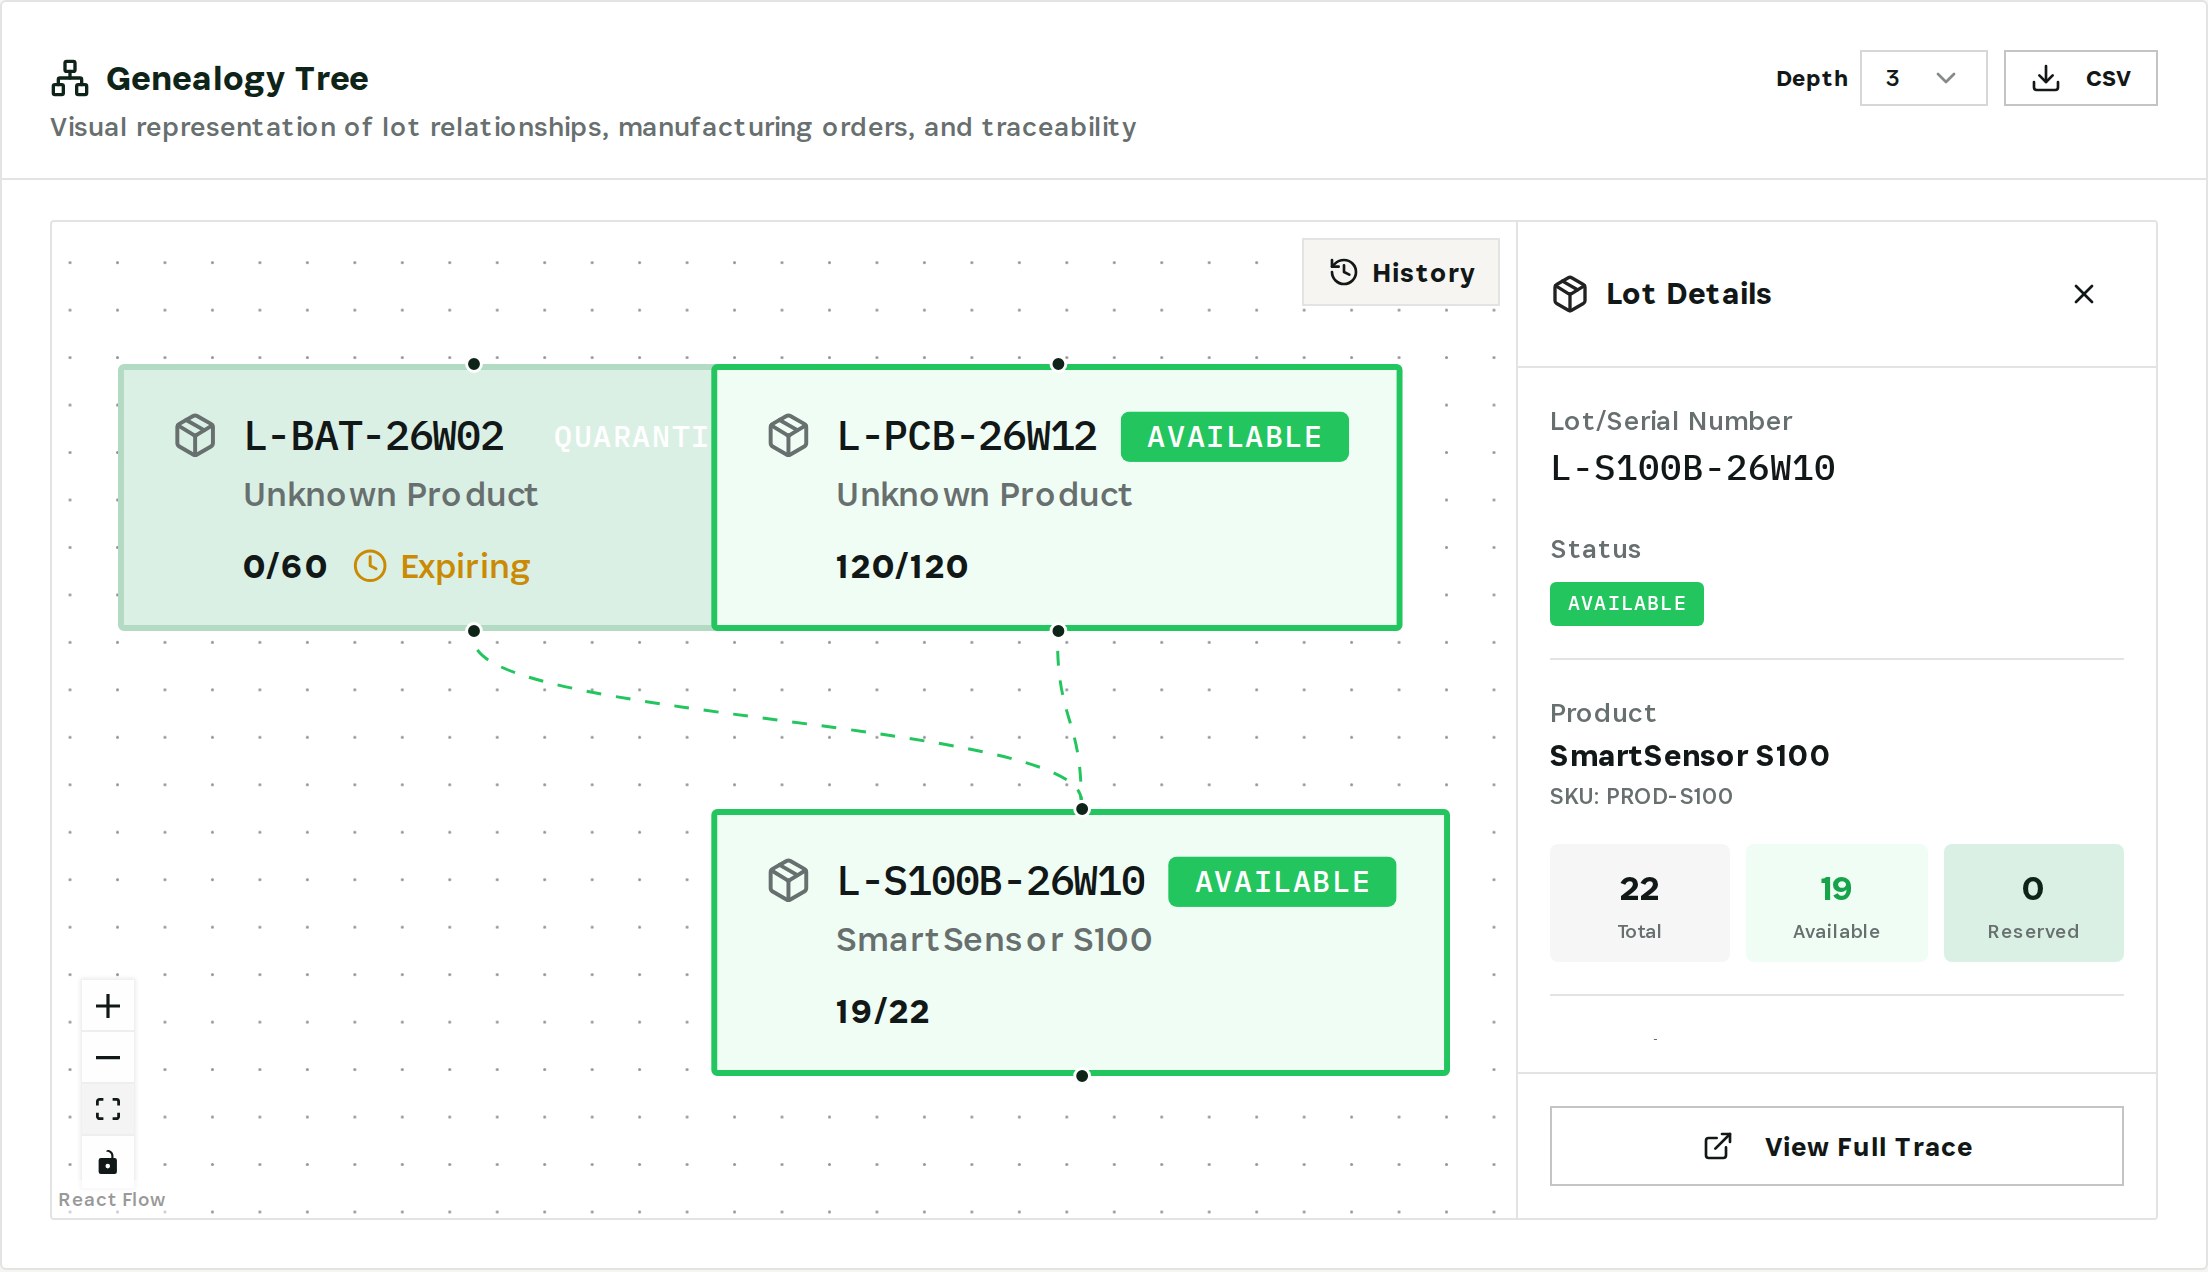Open the React Flow attribution link
Viewport: 2208px width, 1272px height.
click(x=112, y=1199)
